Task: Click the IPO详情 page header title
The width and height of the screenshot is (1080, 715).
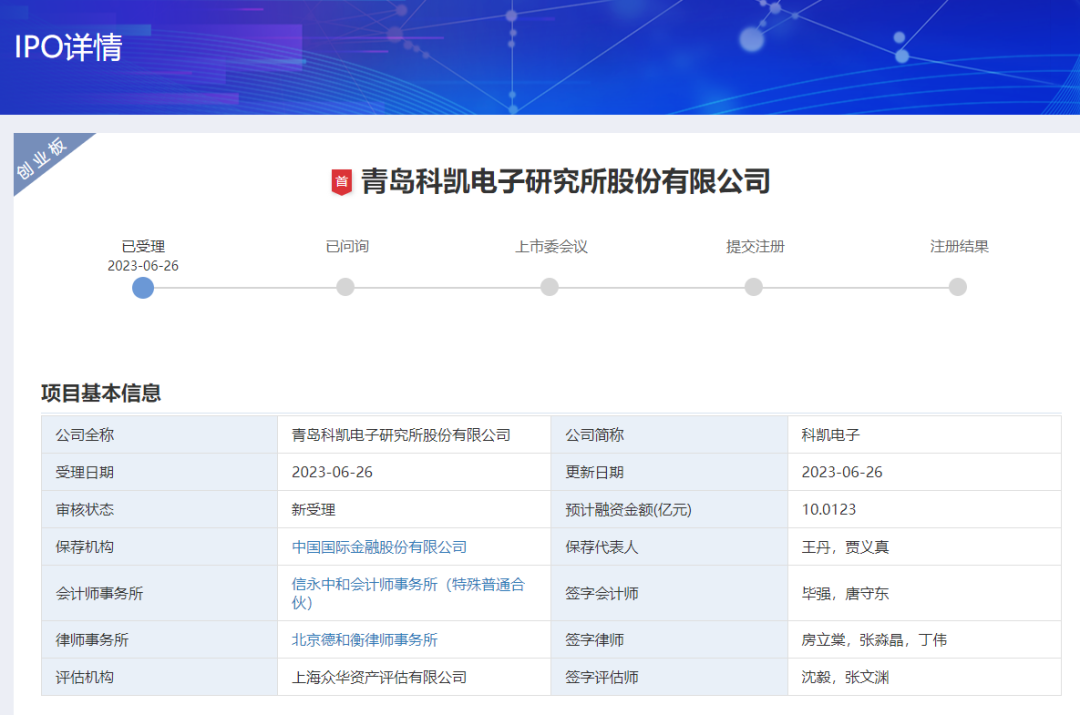Action: pyautogui.click(x=68, y=47)
